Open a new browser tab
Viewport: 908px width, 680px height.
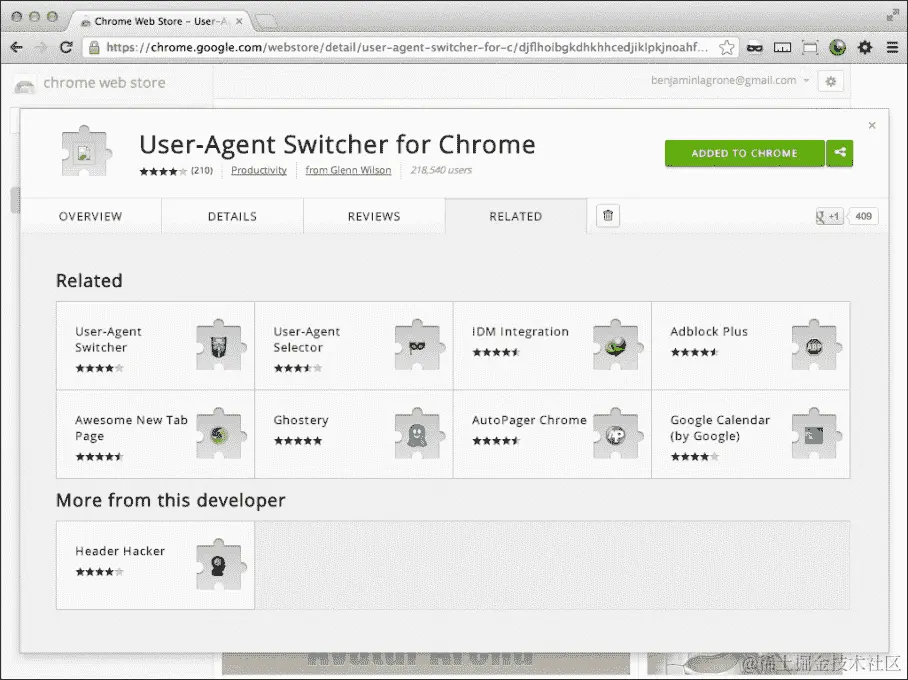pyautogui.click(x=266, y=22)
